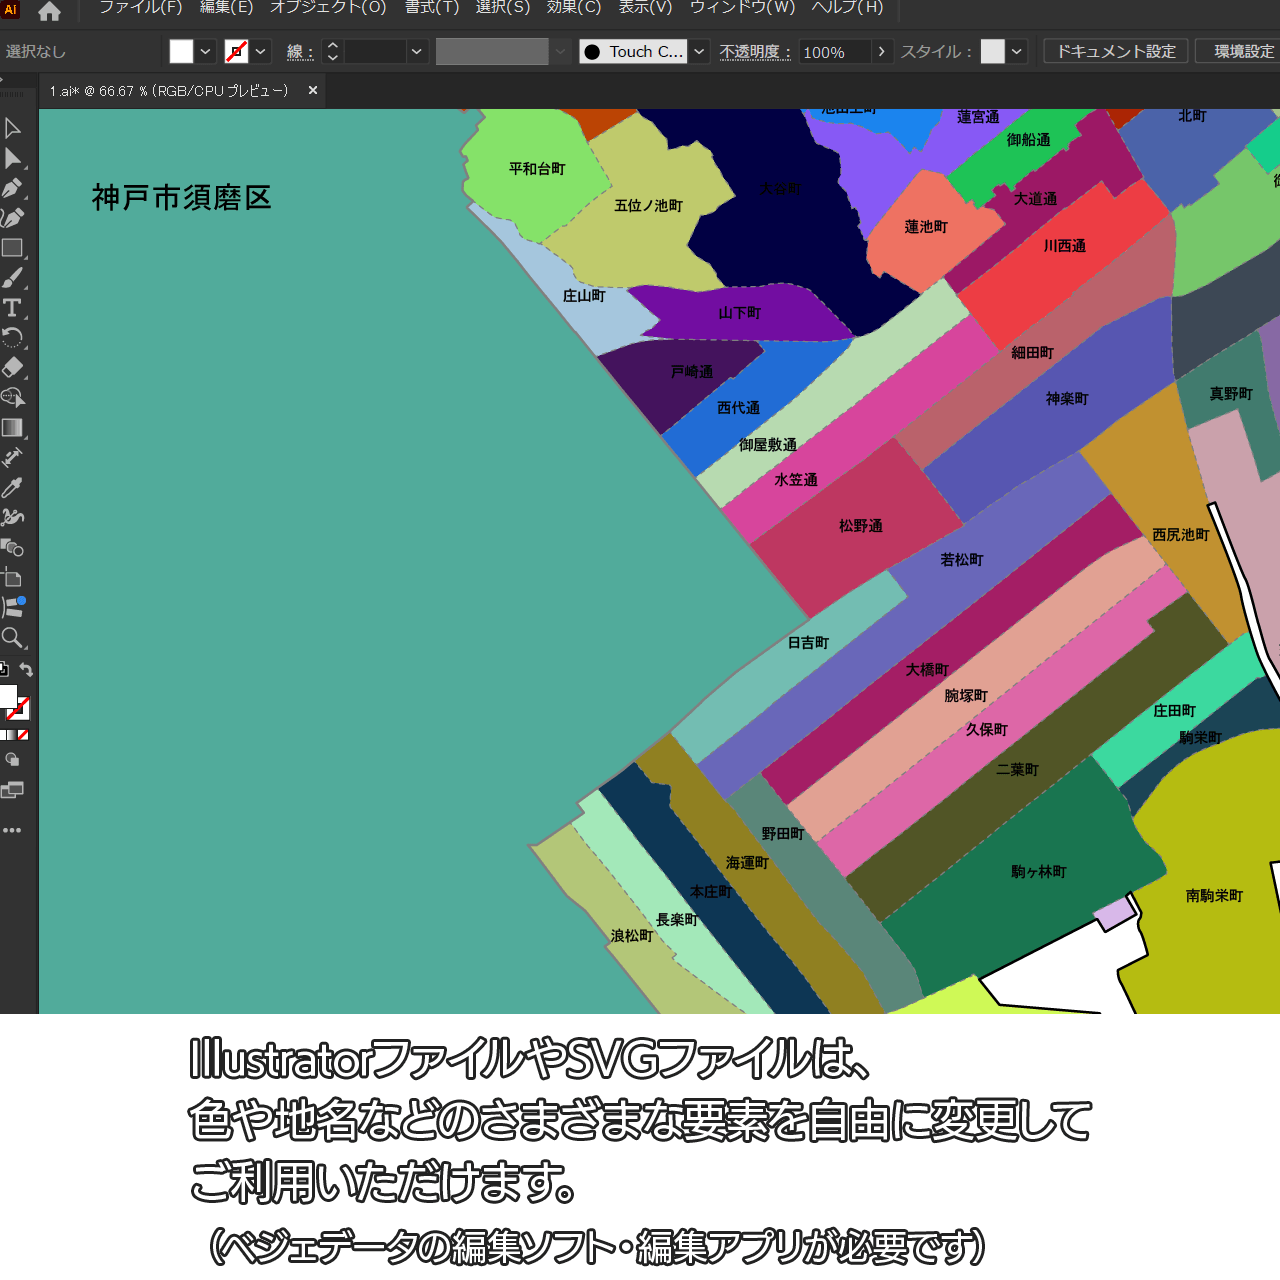Screen dimensions: 1280x1280
Task: Open the オブジェクト(O) menu
Action: pos(328,8)
